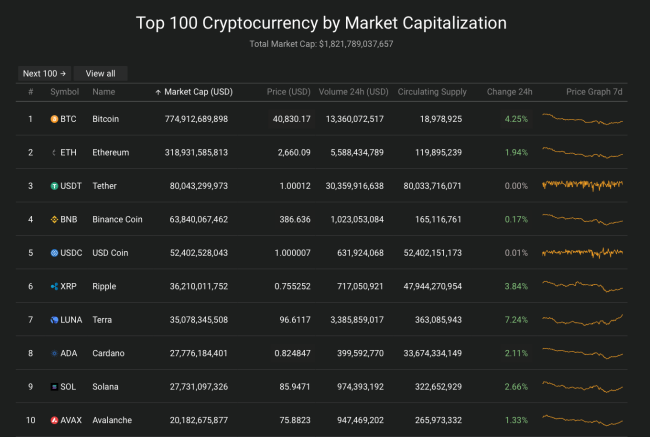Sort by Symbol column header

click(x=64, y=92)
